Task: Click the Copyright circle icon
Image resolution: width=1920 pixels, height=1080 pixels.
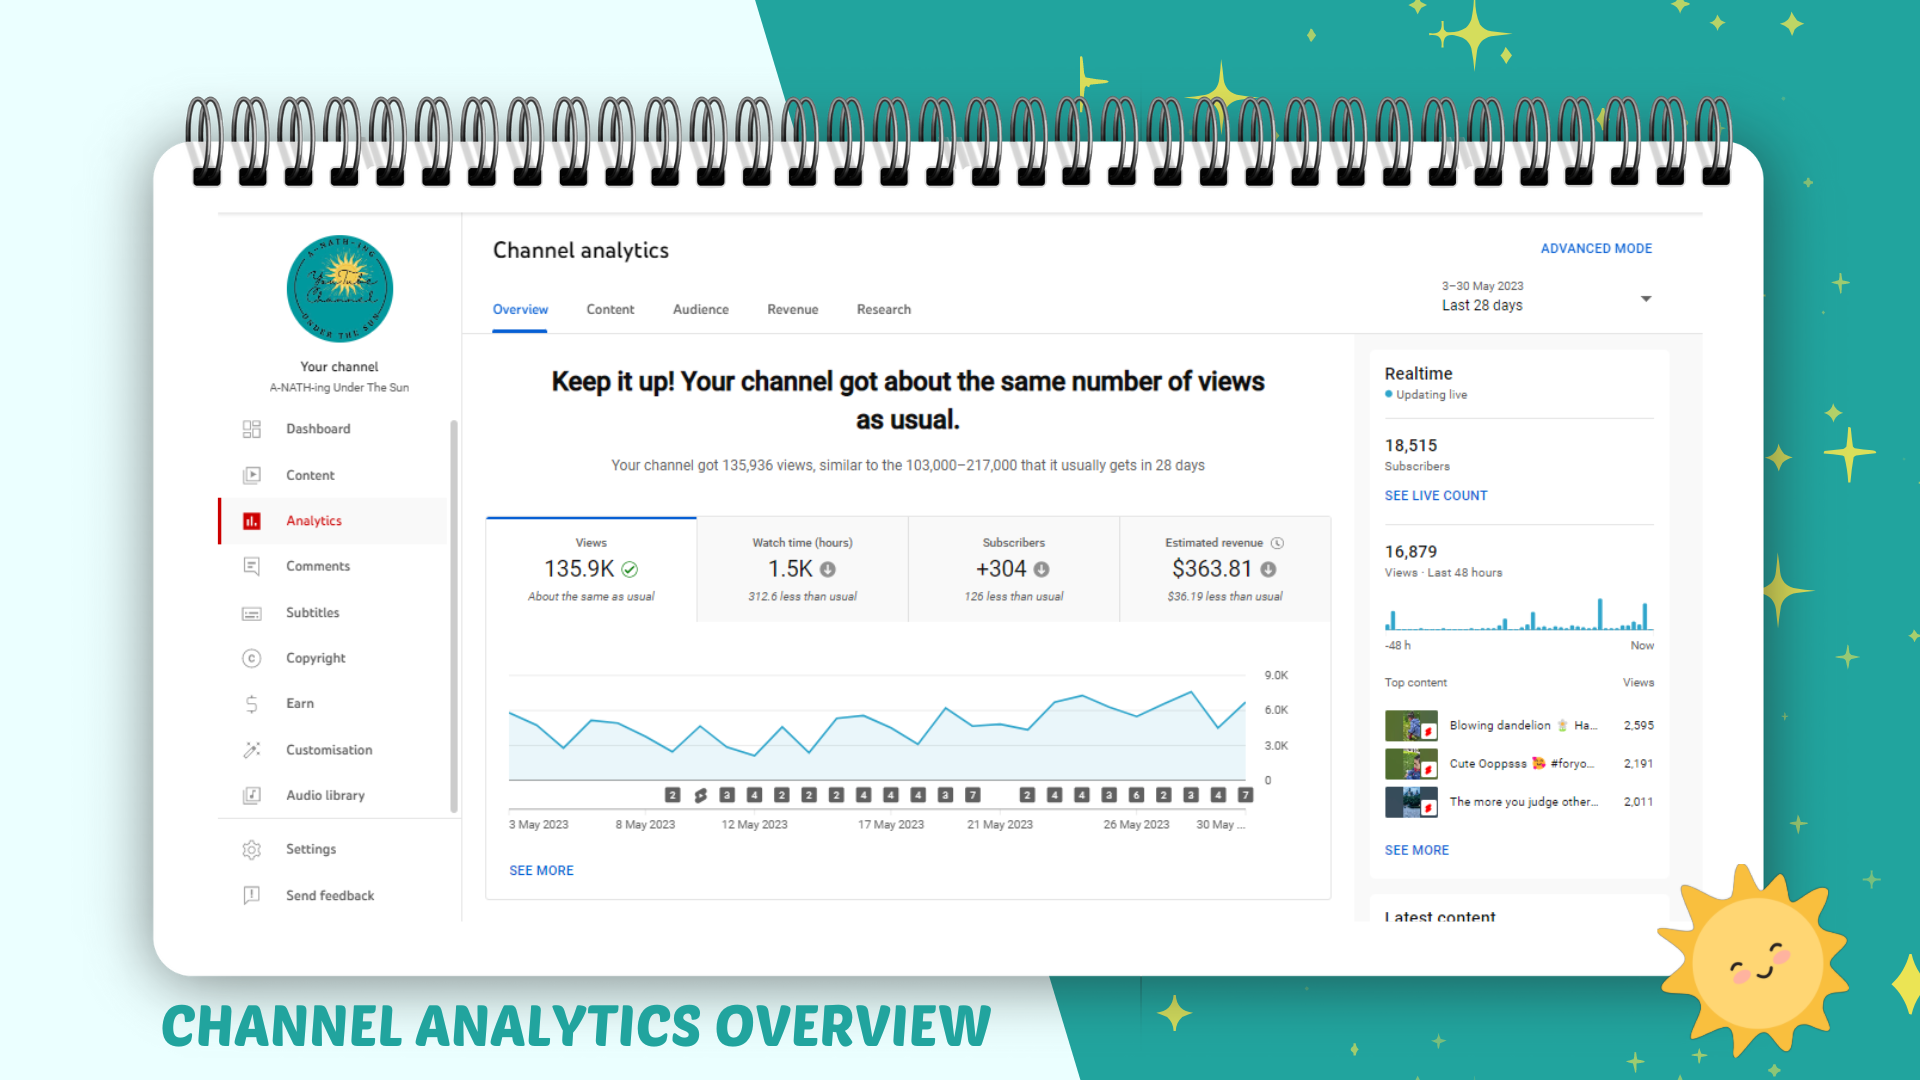Action: 251,658
